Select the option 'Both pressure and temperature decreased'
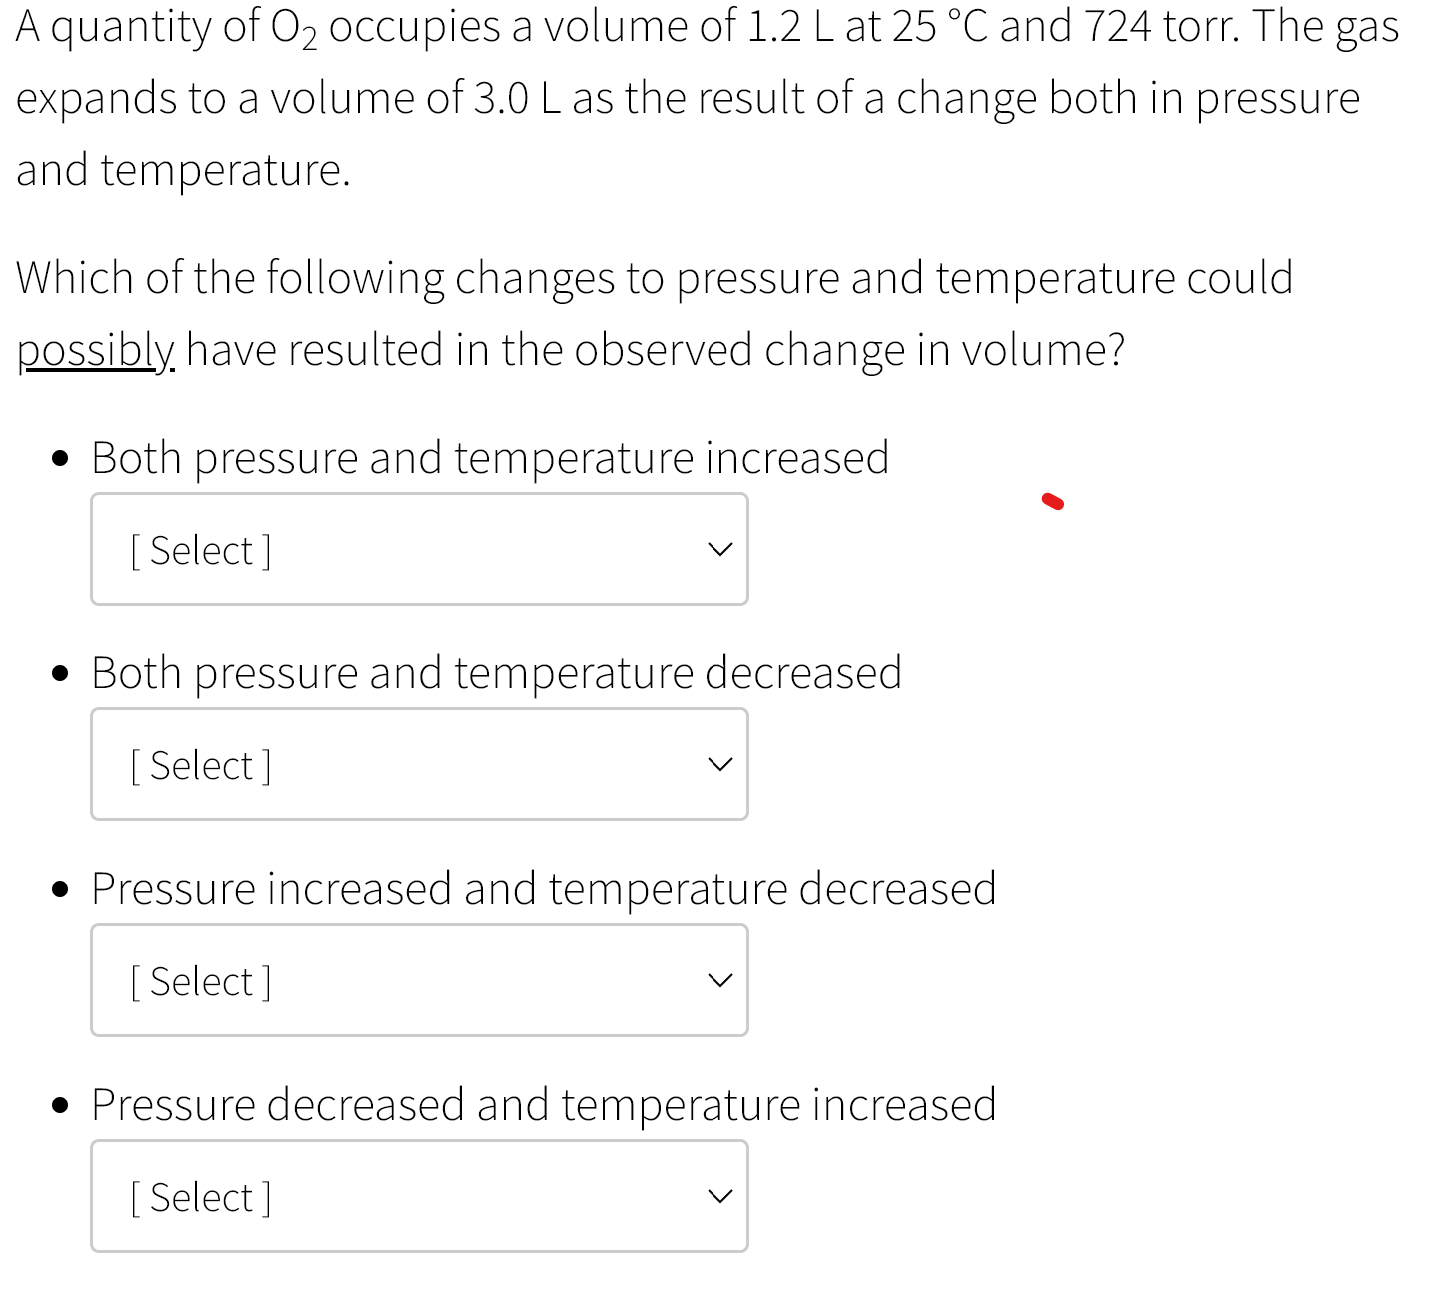1431x1311 pixels. tap(496, 672)
